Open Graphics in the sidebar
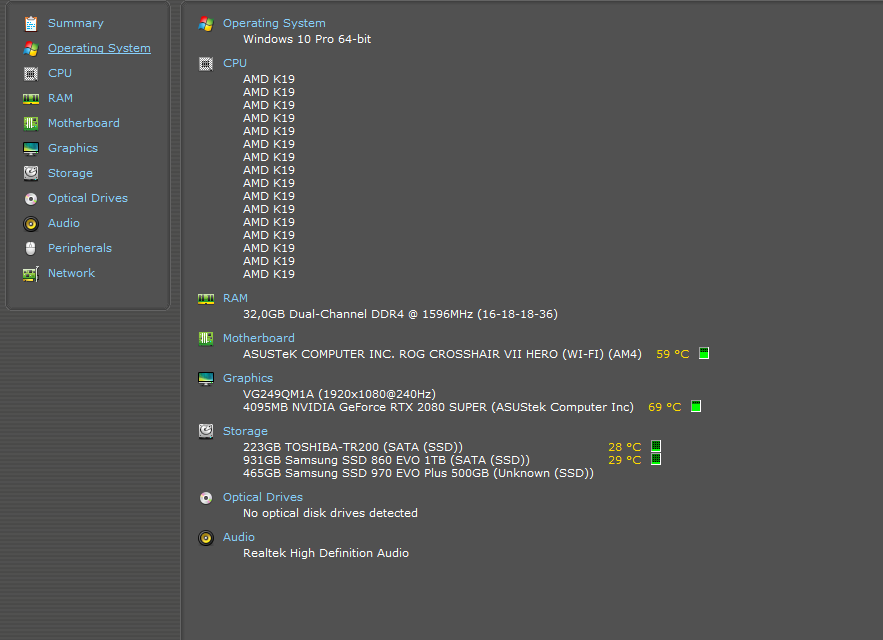The height and width of the screenshot is (640, 883). point(73,148)
